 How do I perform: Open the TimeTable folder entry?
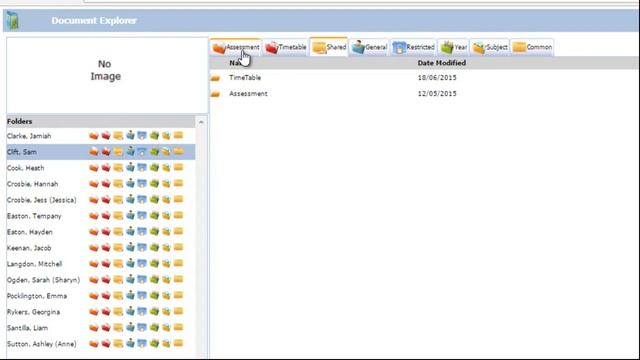click(x=245, y=78)
